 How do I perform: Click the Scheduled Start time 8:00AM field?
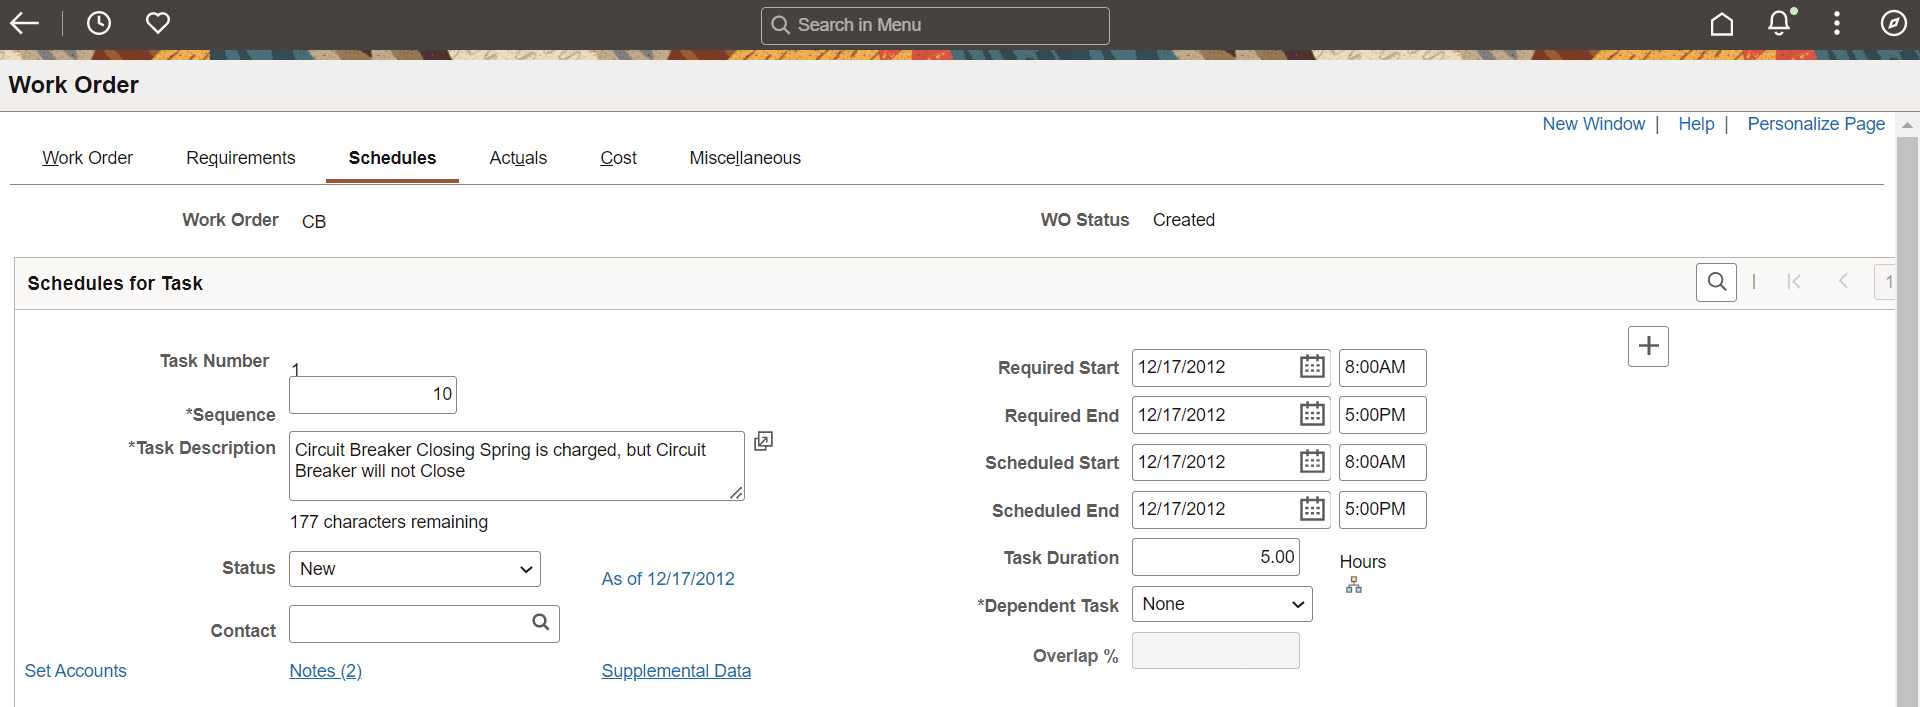click(1383, 462)
